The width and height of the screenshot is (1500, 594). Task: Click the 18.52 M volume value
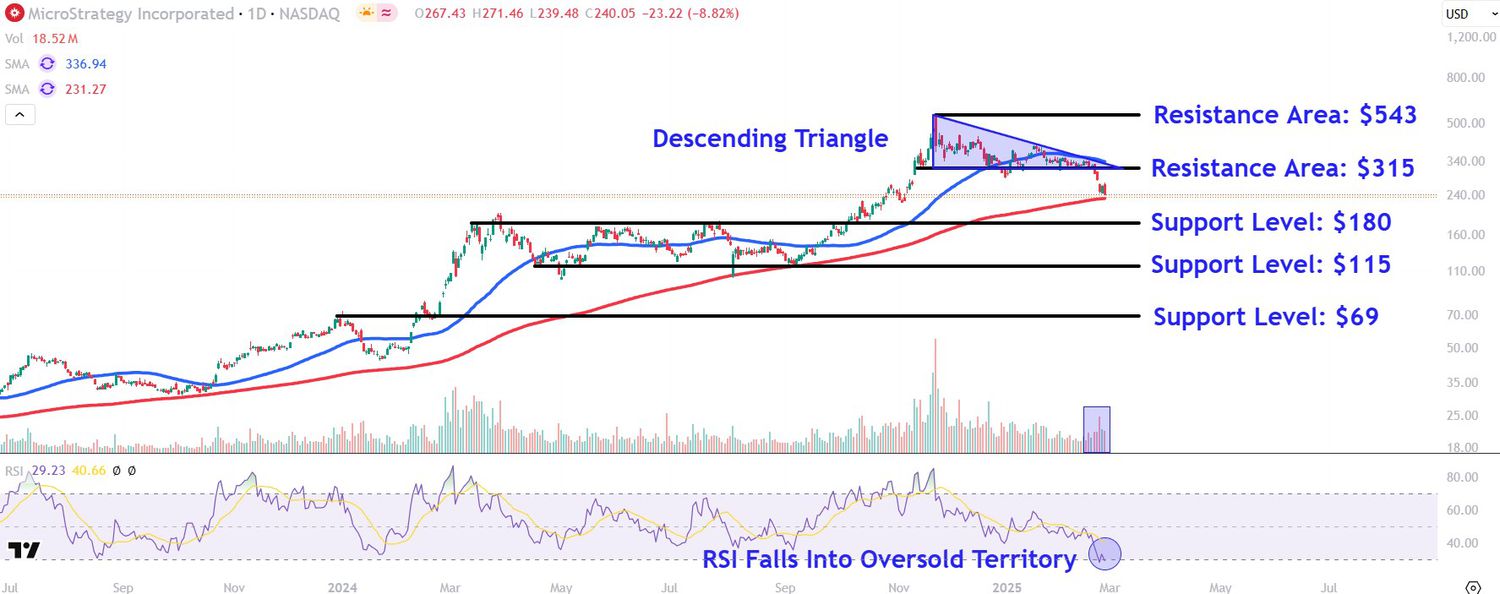[x=55, y=38]
